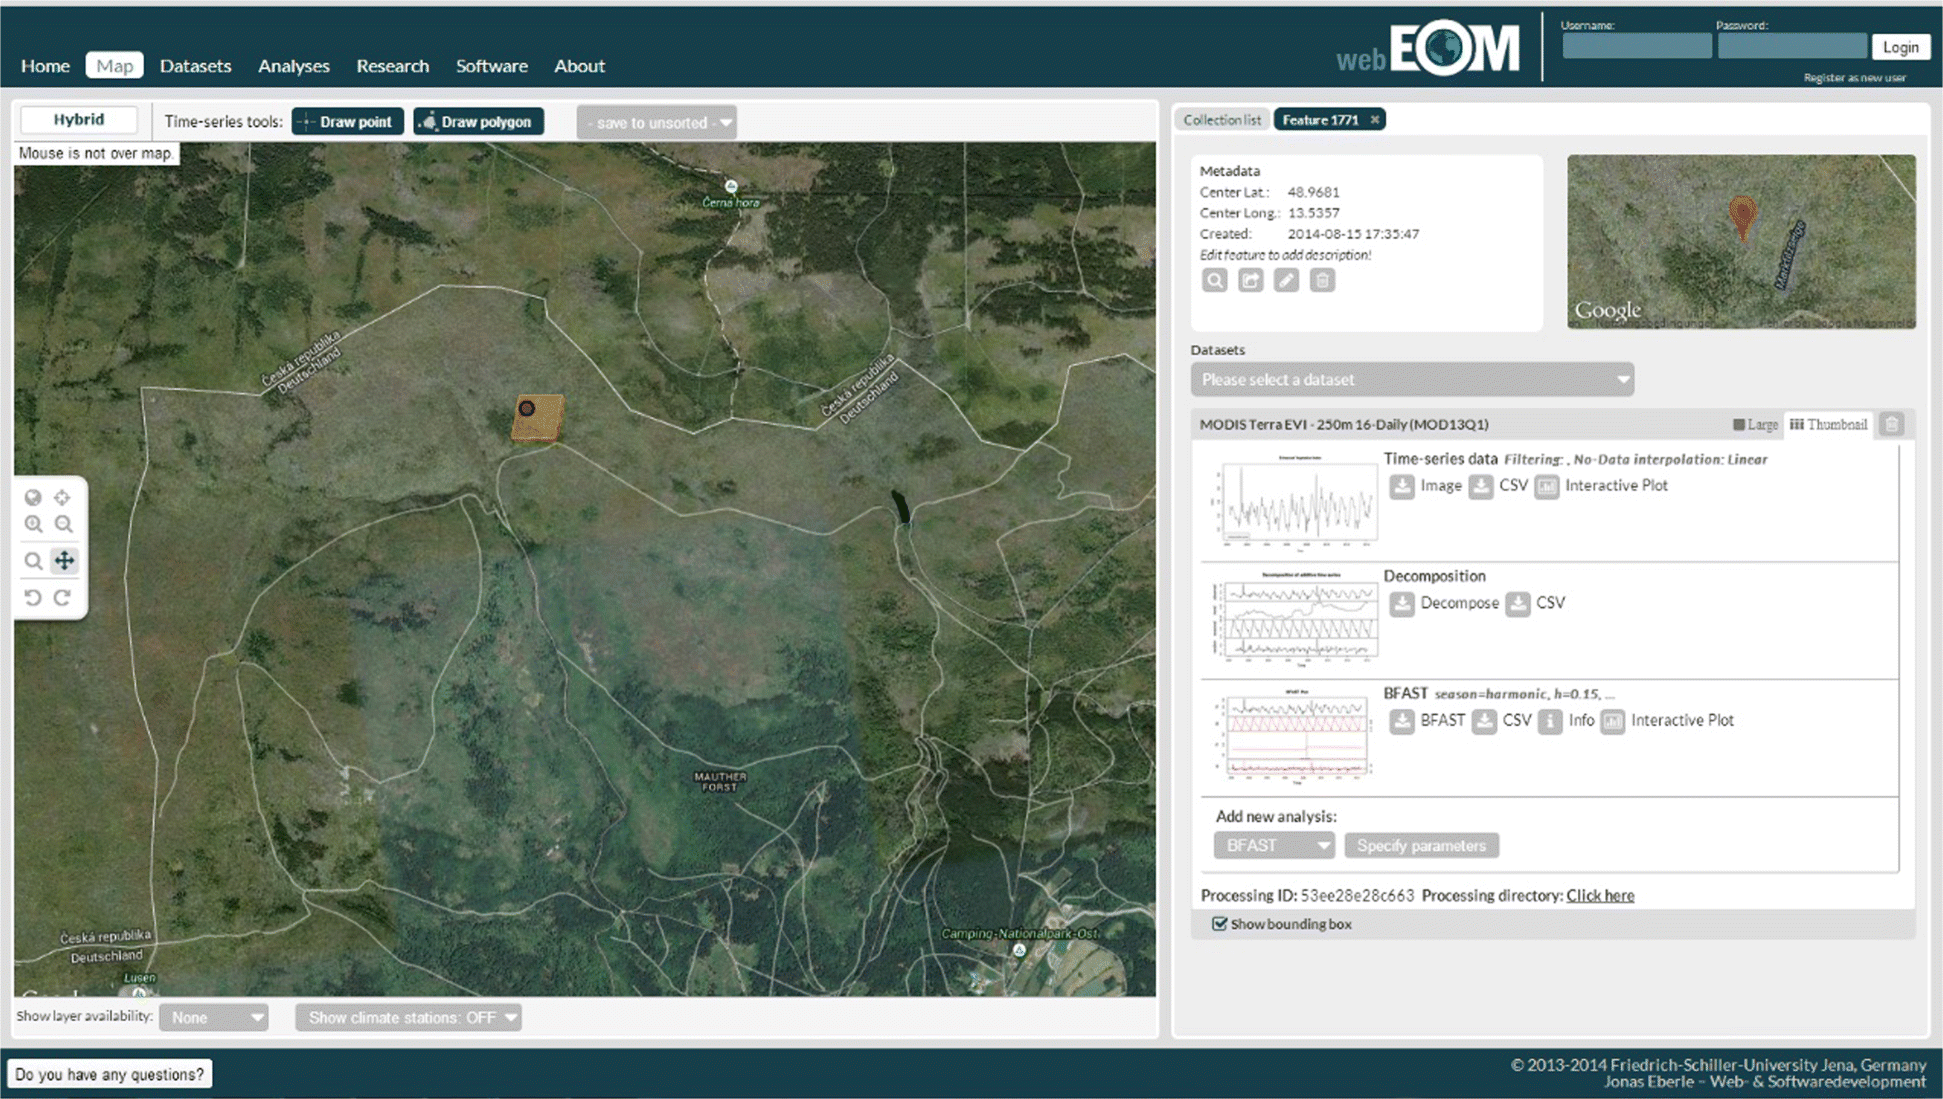
Task: Switch plot view to Thumbnail
Action: point(1828,424)
